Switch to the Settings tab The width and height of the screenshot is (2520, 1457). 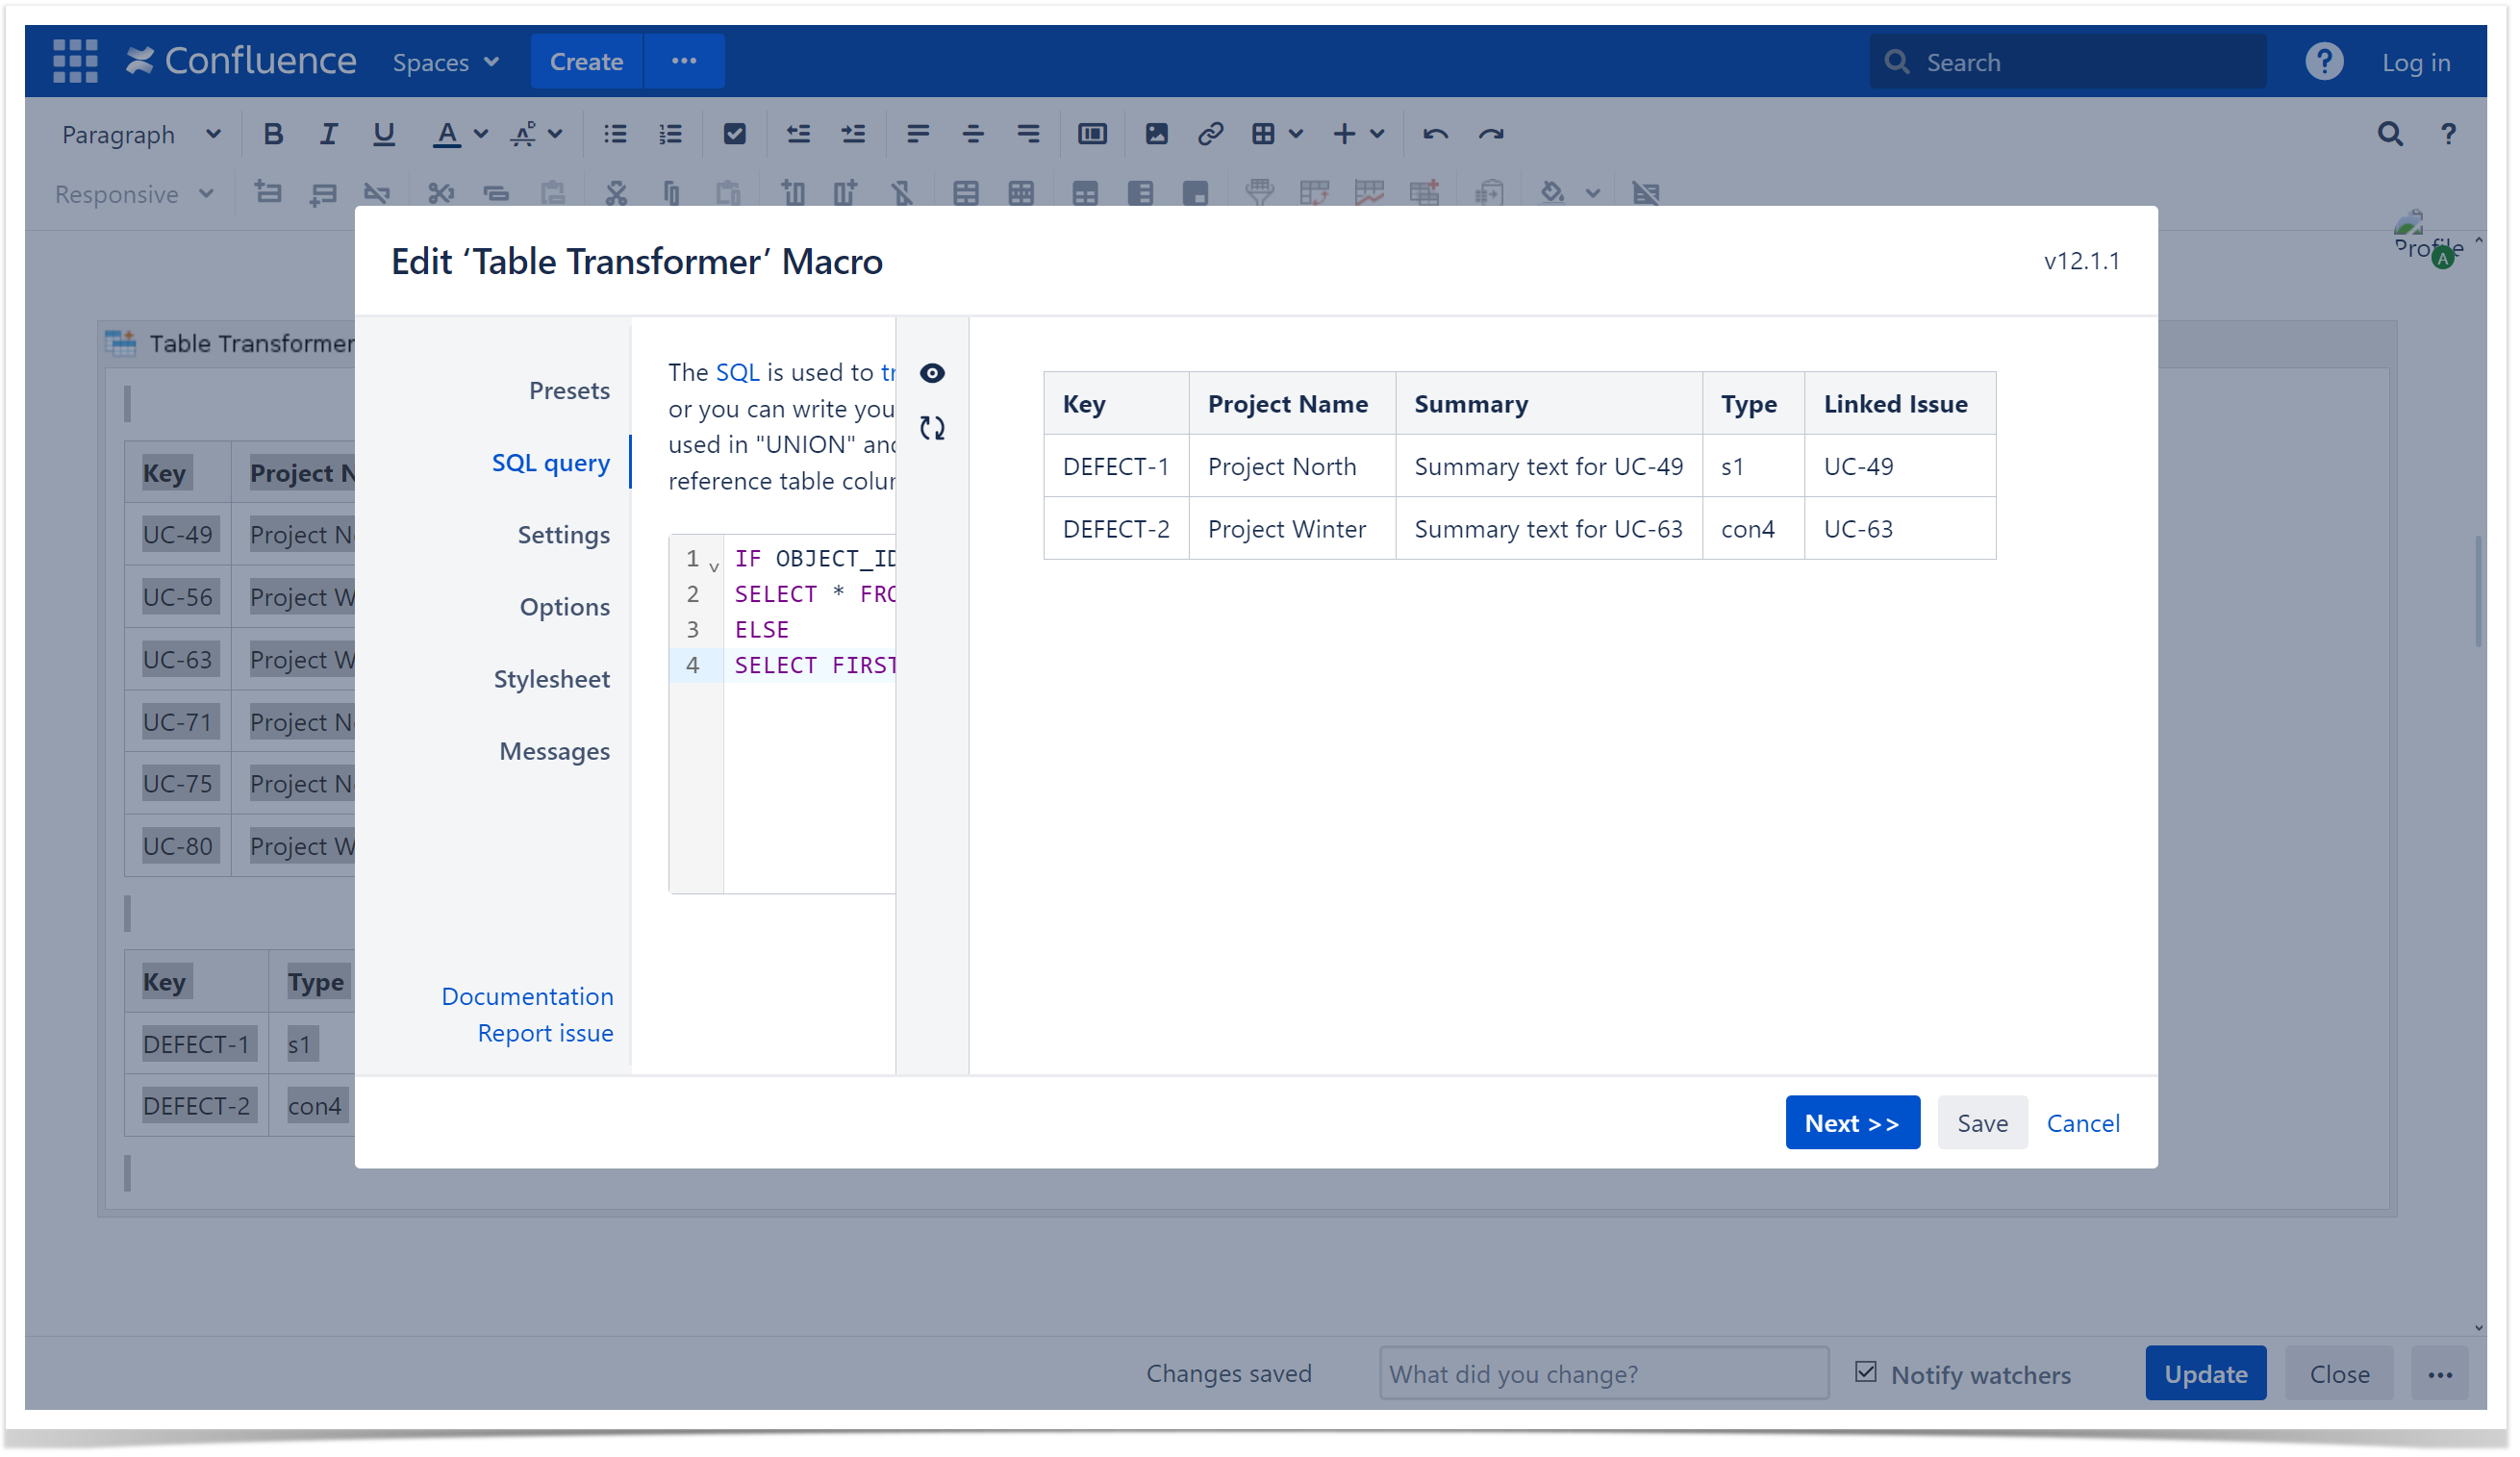pos(563,535)
